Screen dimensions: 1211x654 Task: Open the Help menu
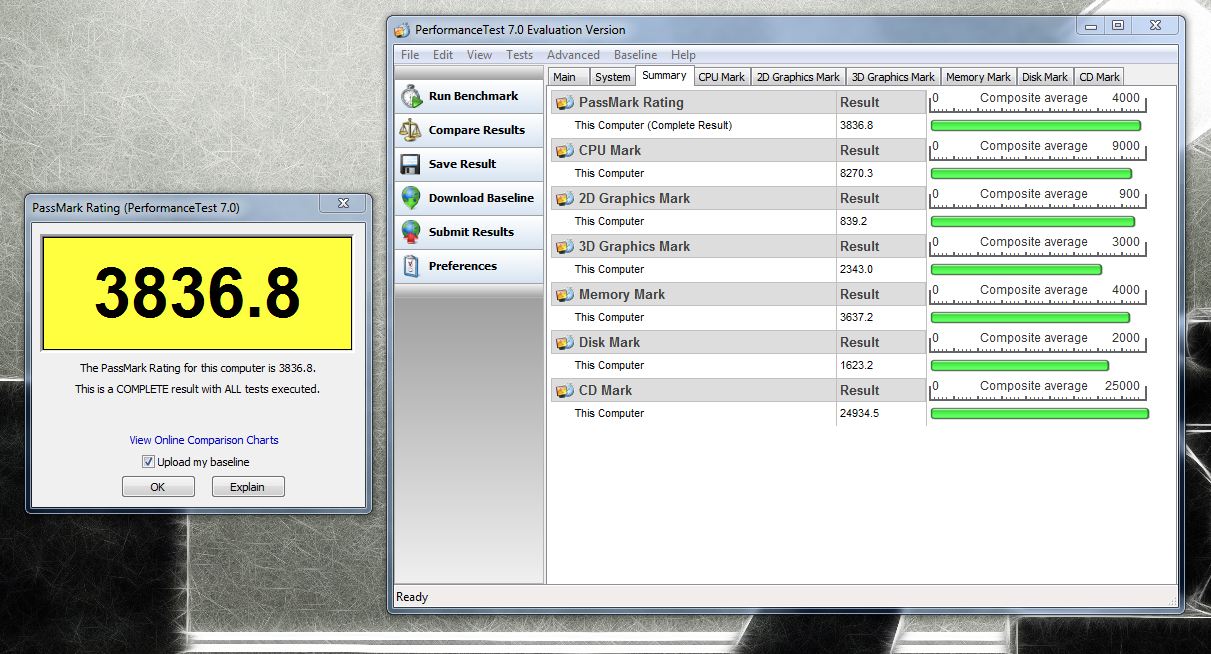683,55
